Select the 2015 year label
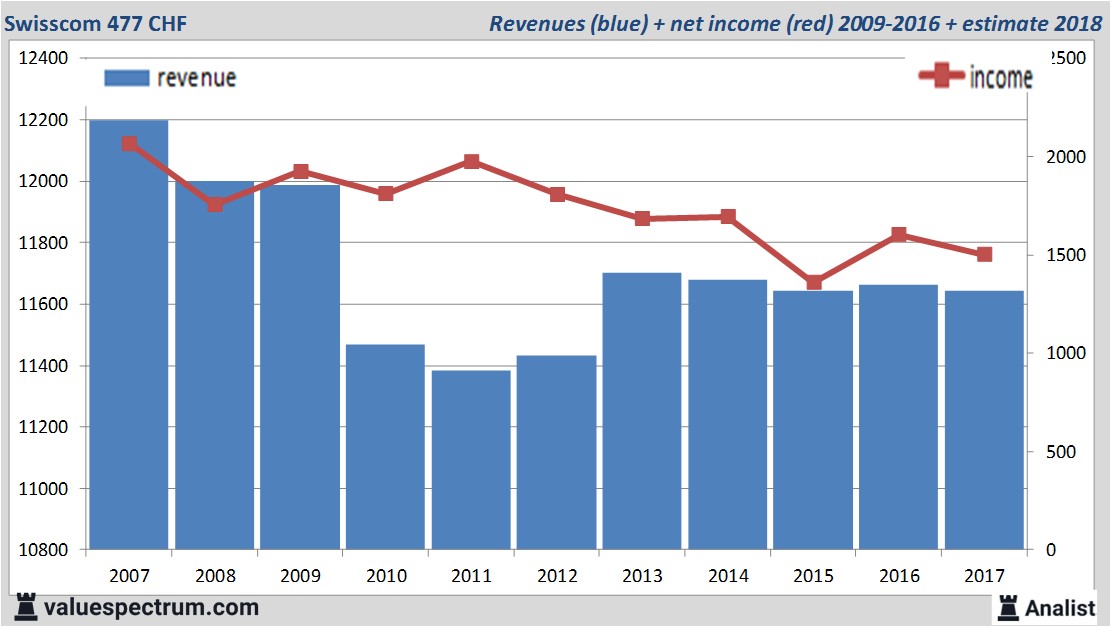Screen dimensions: 1111x627 pos(813,576)
